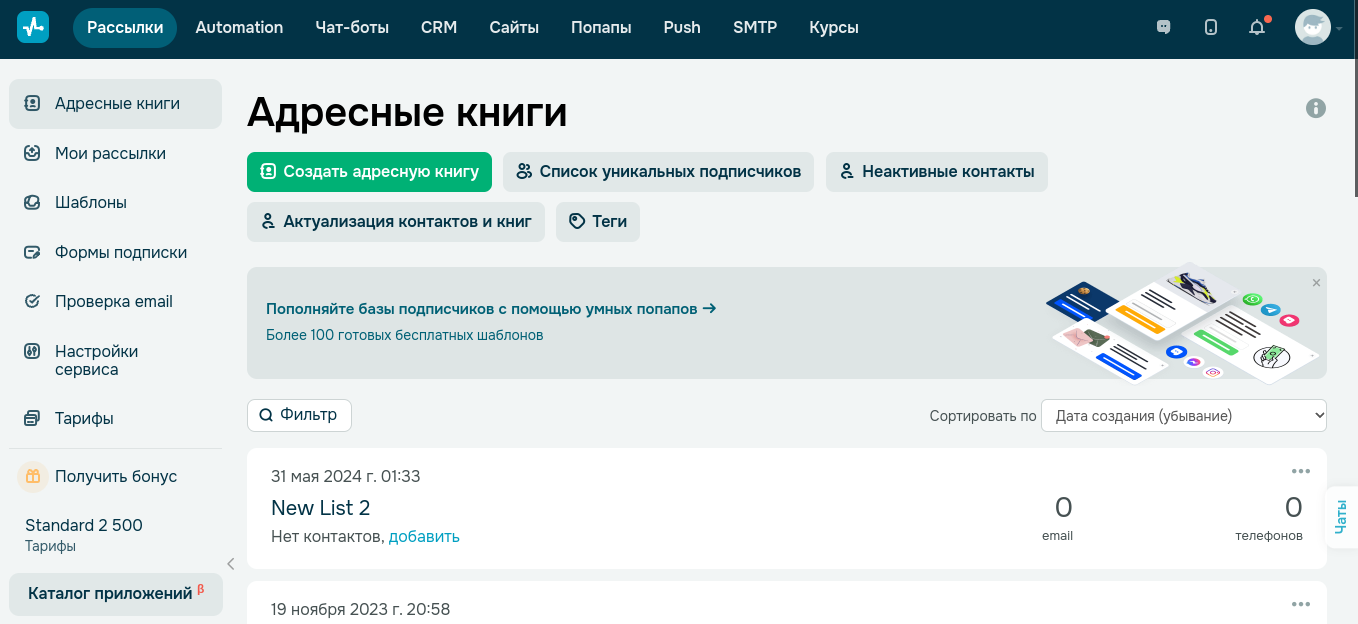The width and height of the screenshot is (1358, 624).
Task: Switch to the Попапы tab
Action: pos(601,28)
